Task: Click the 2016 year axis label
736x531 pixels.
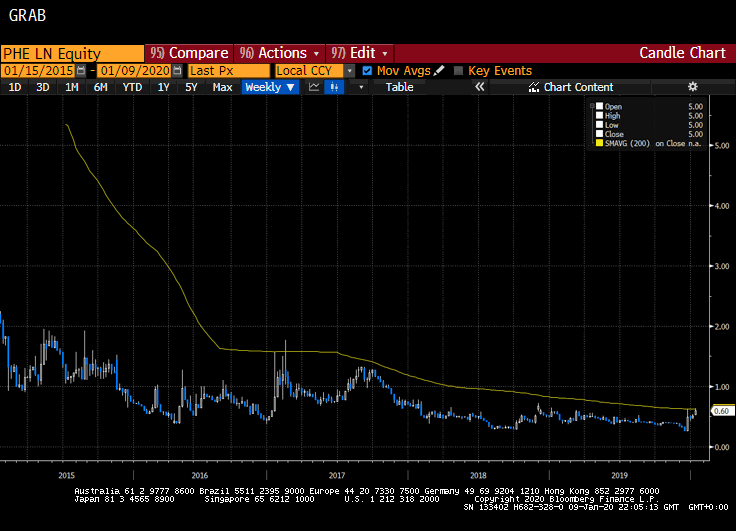Action: [x=199, y=475]
